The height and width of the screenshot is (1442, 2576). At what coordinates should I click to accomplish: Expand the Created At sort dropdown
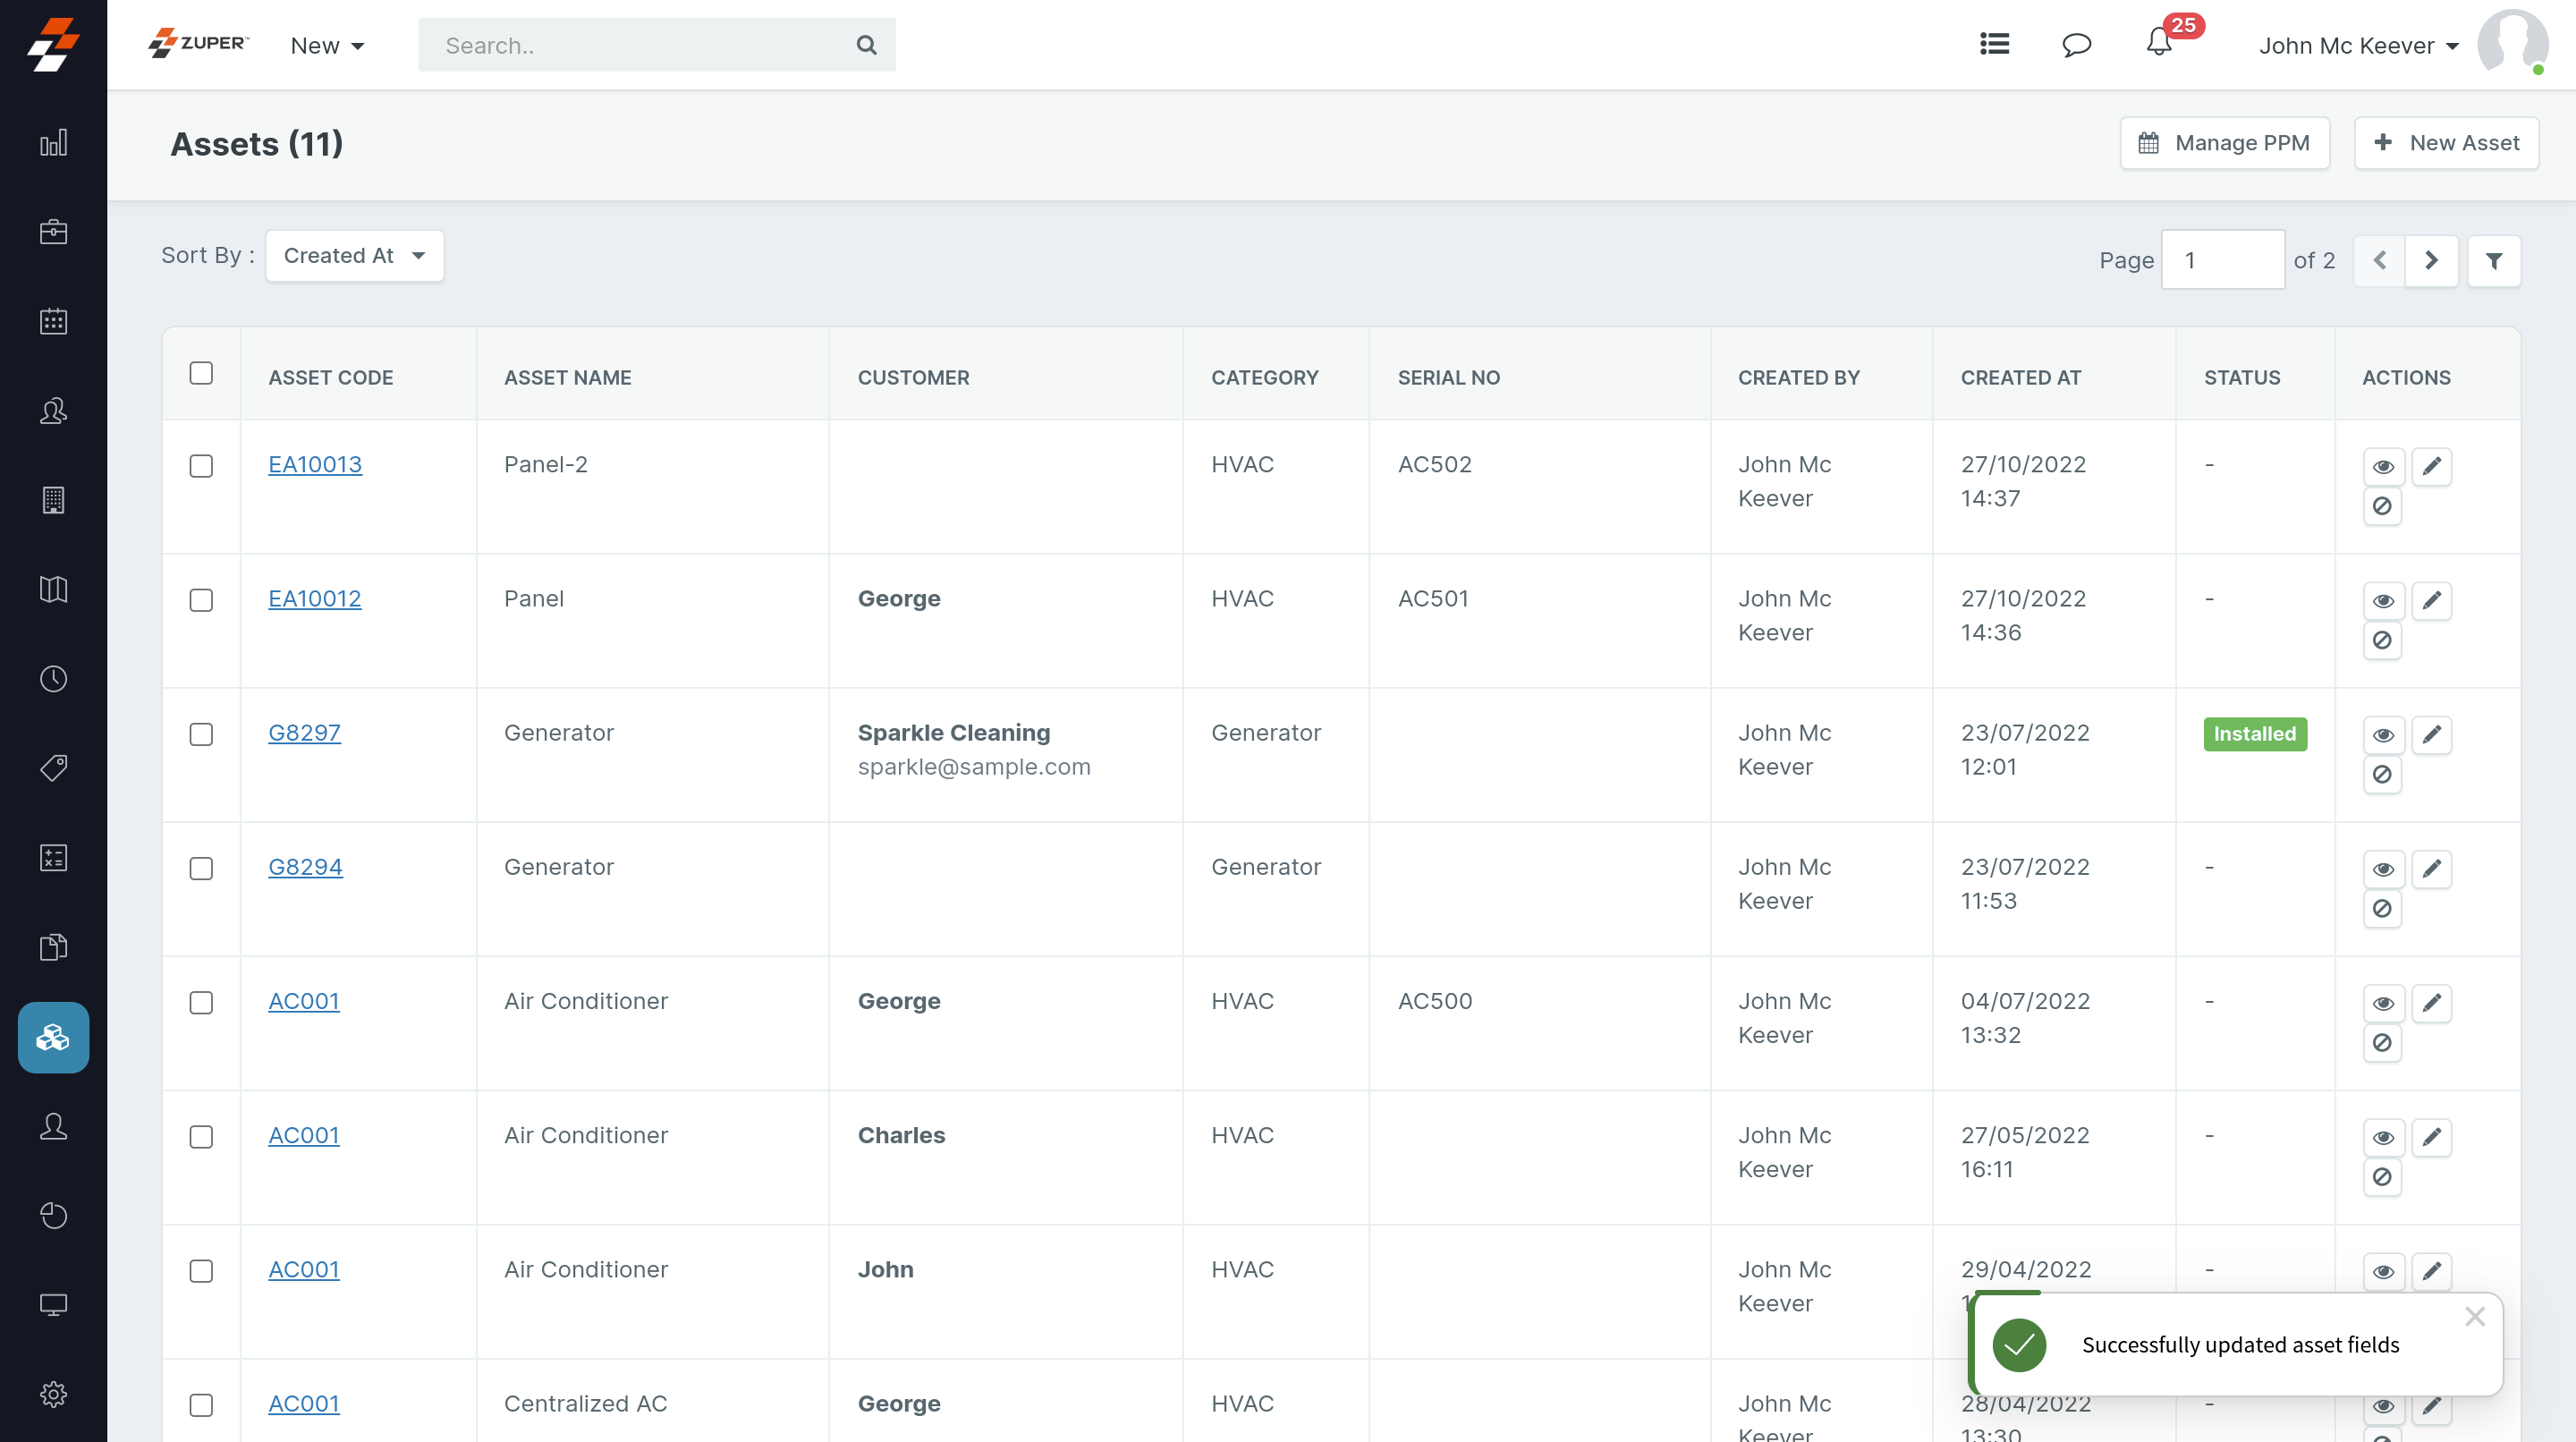pos(354,256)
